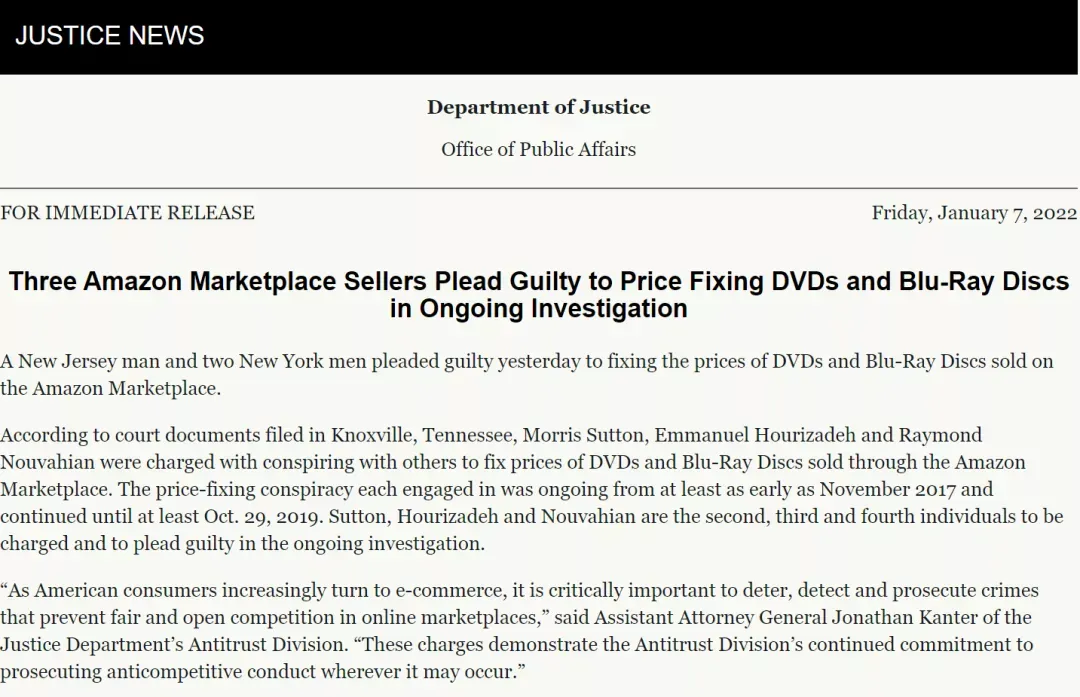
Task: Click the black header banner area
Action: pos(539,37)
